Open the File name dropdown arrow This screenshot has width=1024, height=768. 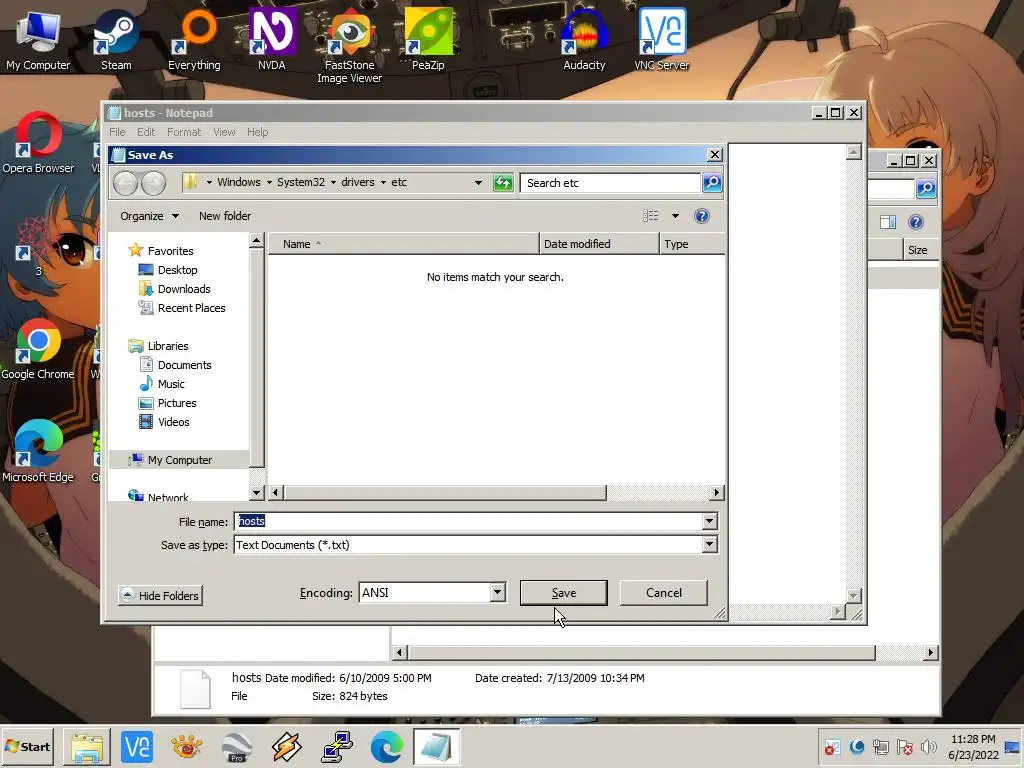coord(709,521)
